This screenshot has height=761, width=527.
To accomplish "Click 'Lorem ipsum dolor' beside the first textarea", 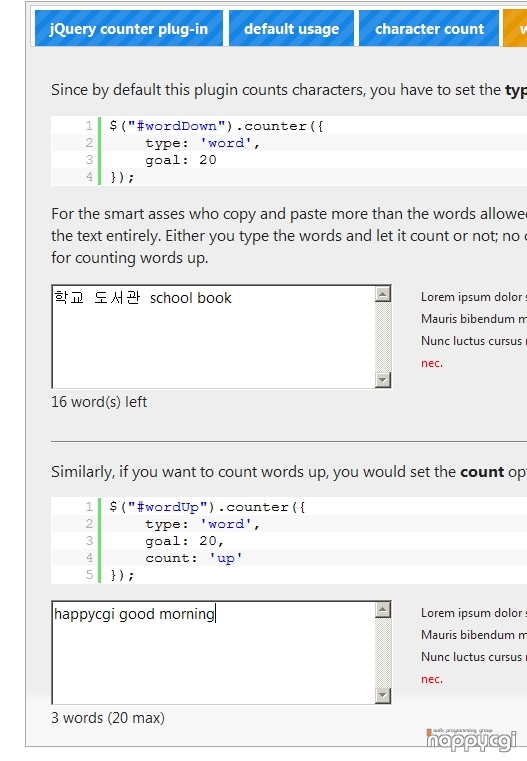I will coord(471,297).
